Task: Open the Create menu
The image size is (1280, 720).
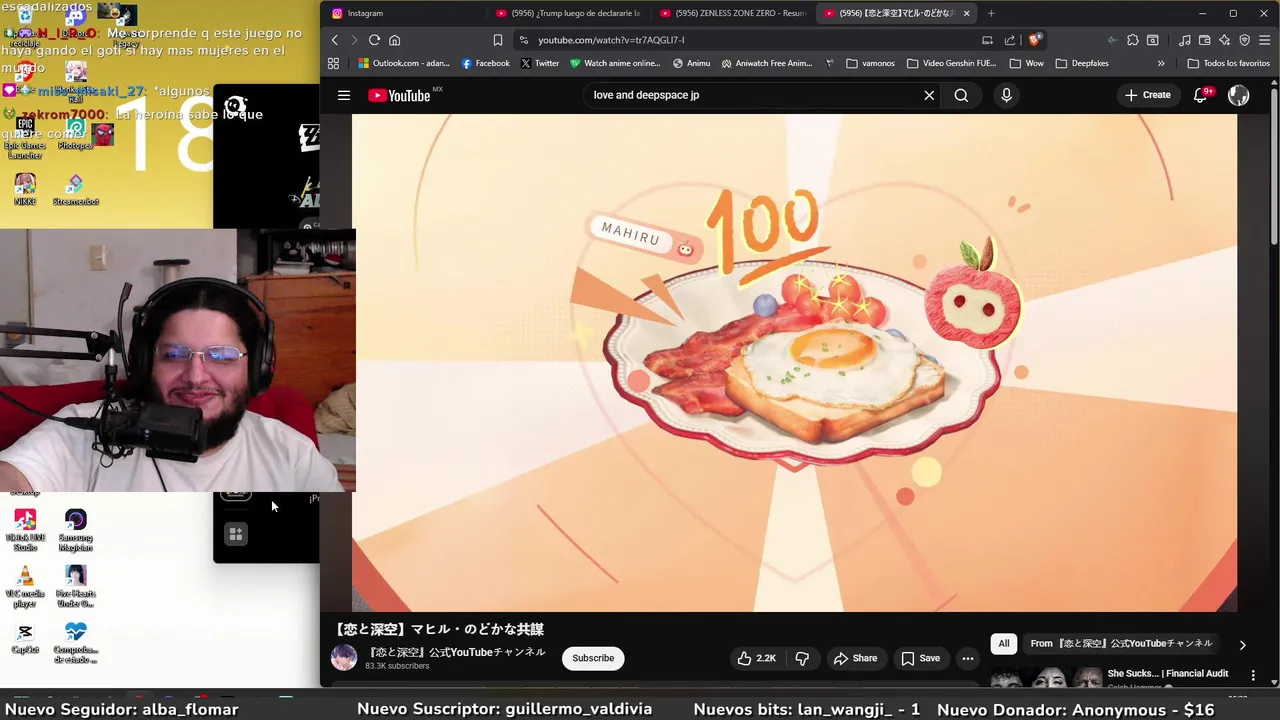Action: [x=1147, y=95]
